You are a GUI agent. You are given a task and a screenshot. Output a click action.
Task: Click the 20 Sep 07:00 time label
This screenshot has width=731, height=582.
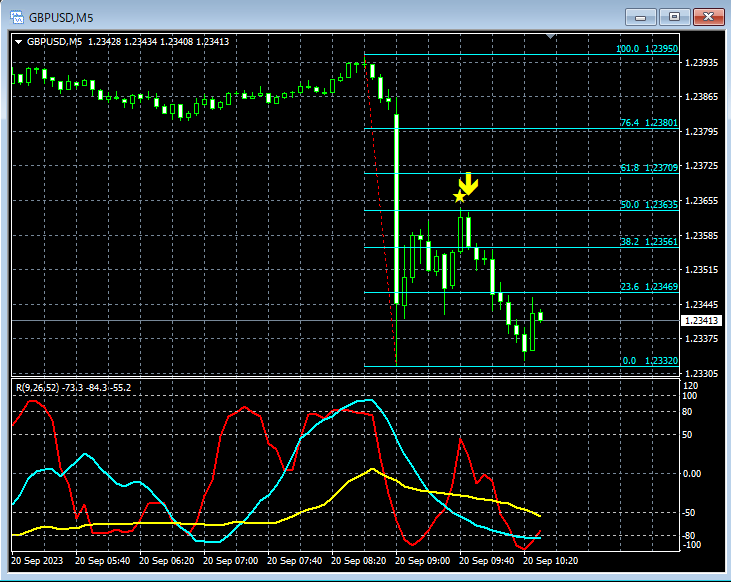tap(230, 561)
